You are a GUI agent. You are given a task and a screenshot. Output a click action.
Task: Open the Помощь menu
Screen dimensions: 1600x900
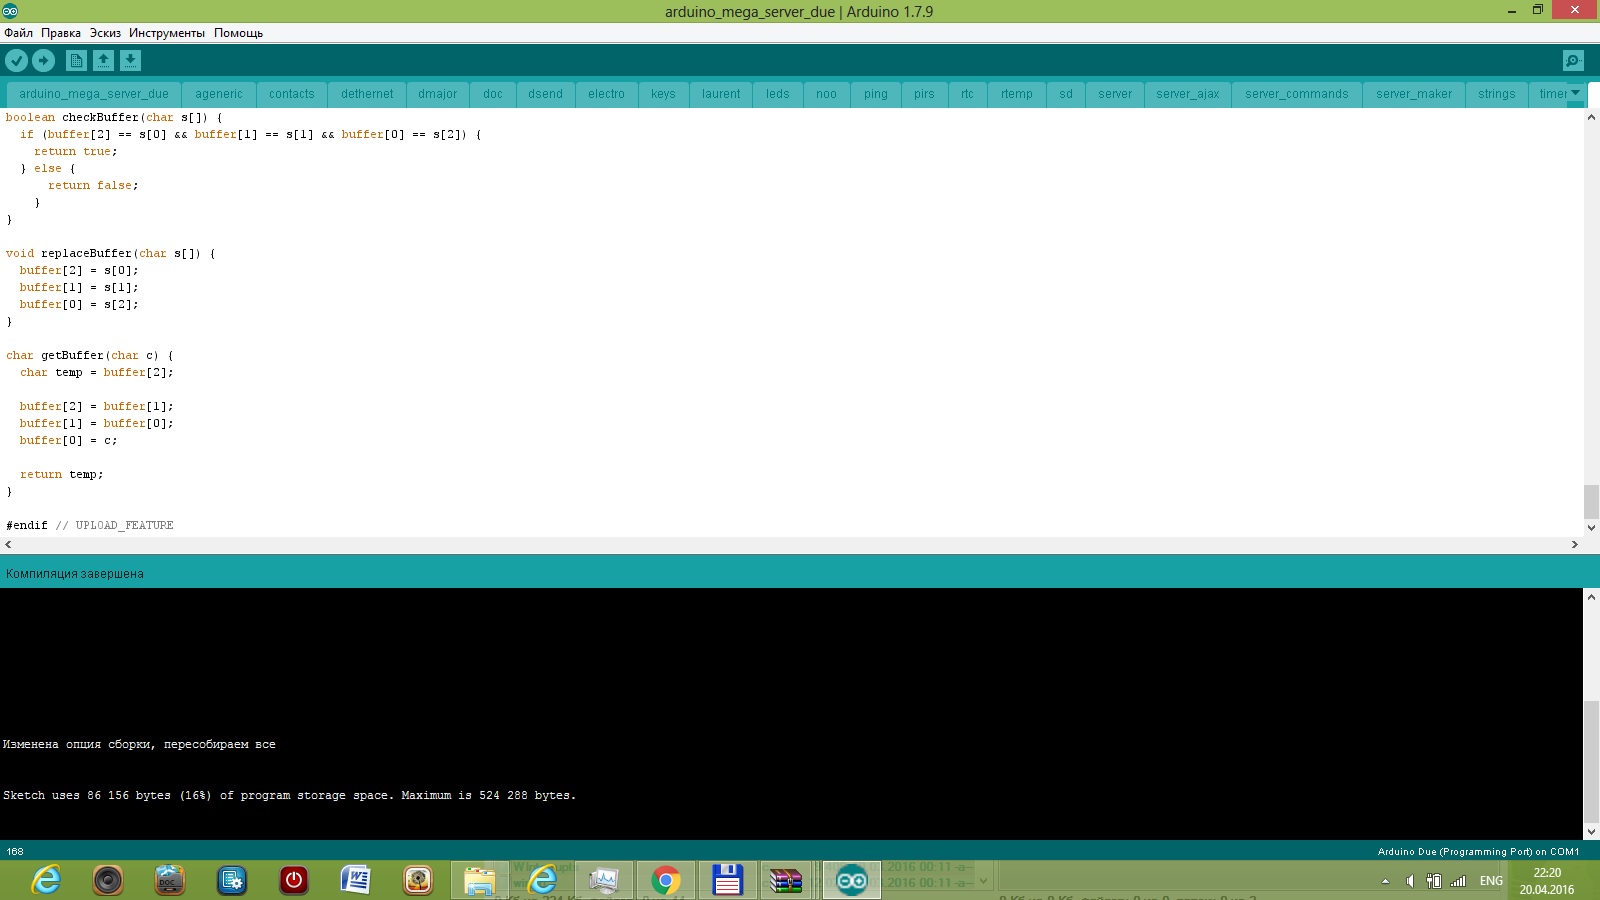tap(238, 33)
